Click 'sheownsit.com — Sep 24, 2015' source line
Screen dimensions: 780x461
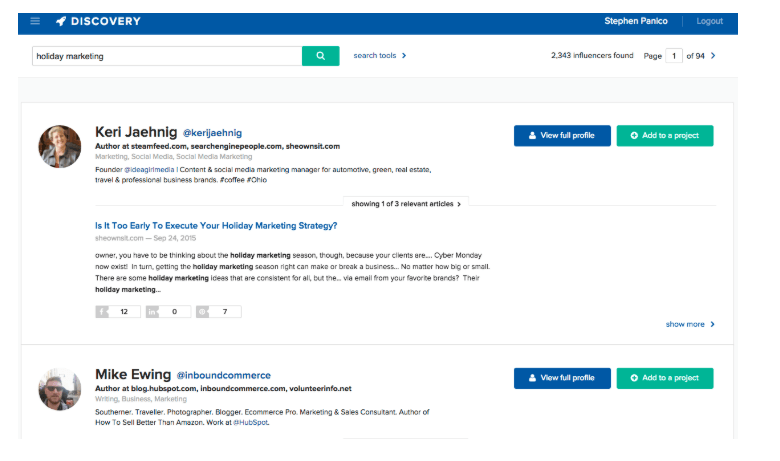[x=145, y=238]
